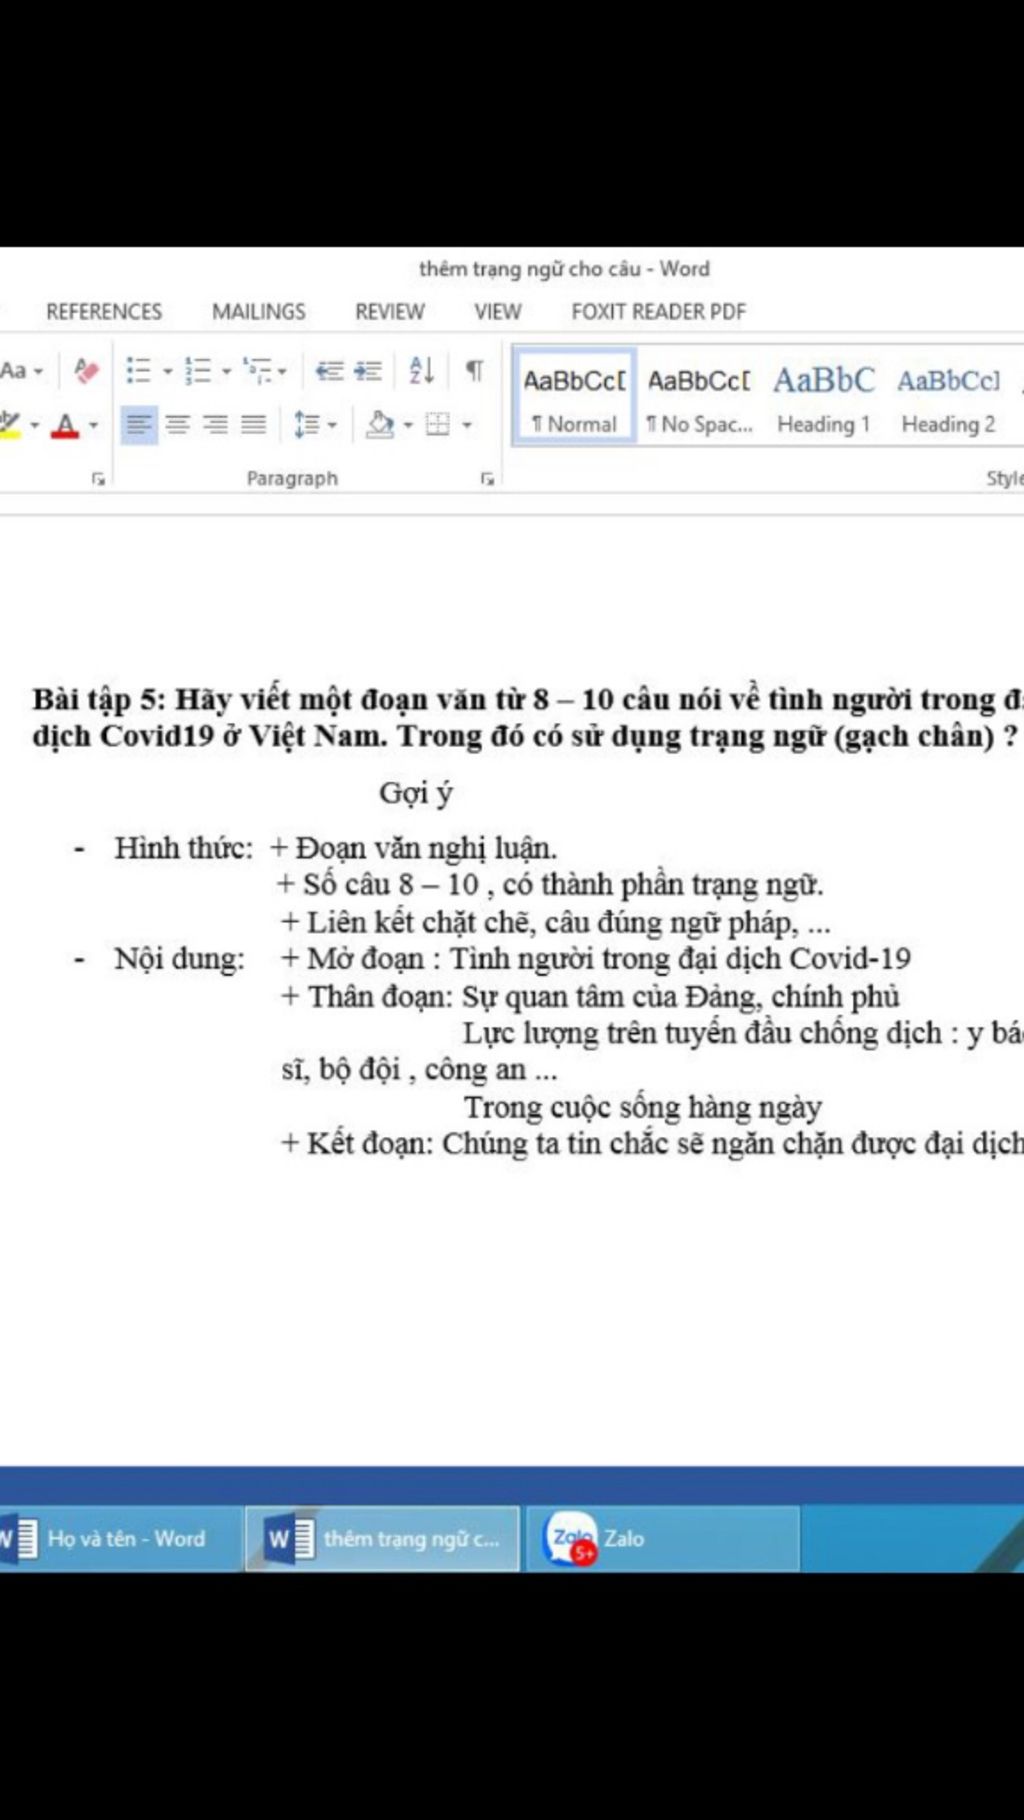This screenshot has width=1024, height=1820.
Task: Click 'Hình thức:' label in document
Action: pyautogui.click(x=184, y=848)
